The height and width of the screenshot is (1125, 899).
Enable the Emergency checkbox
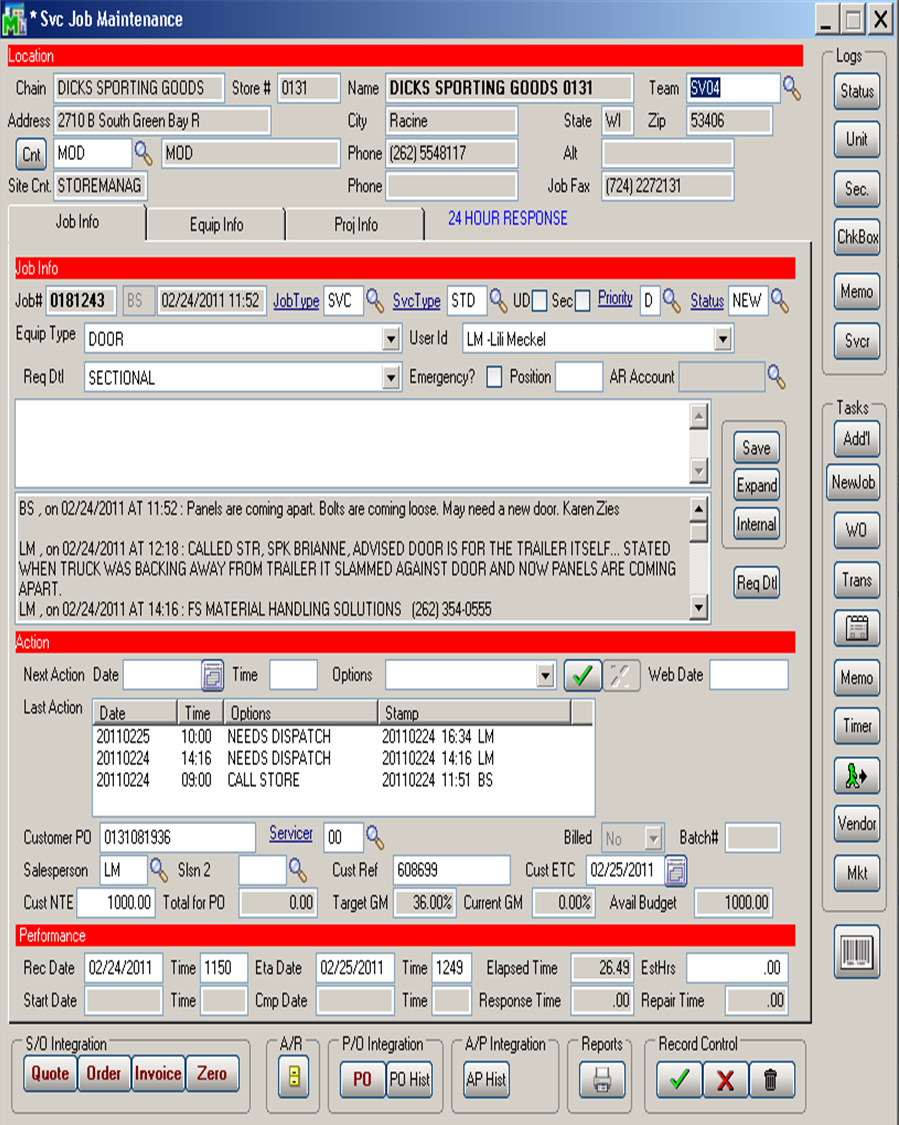(494, 377)
